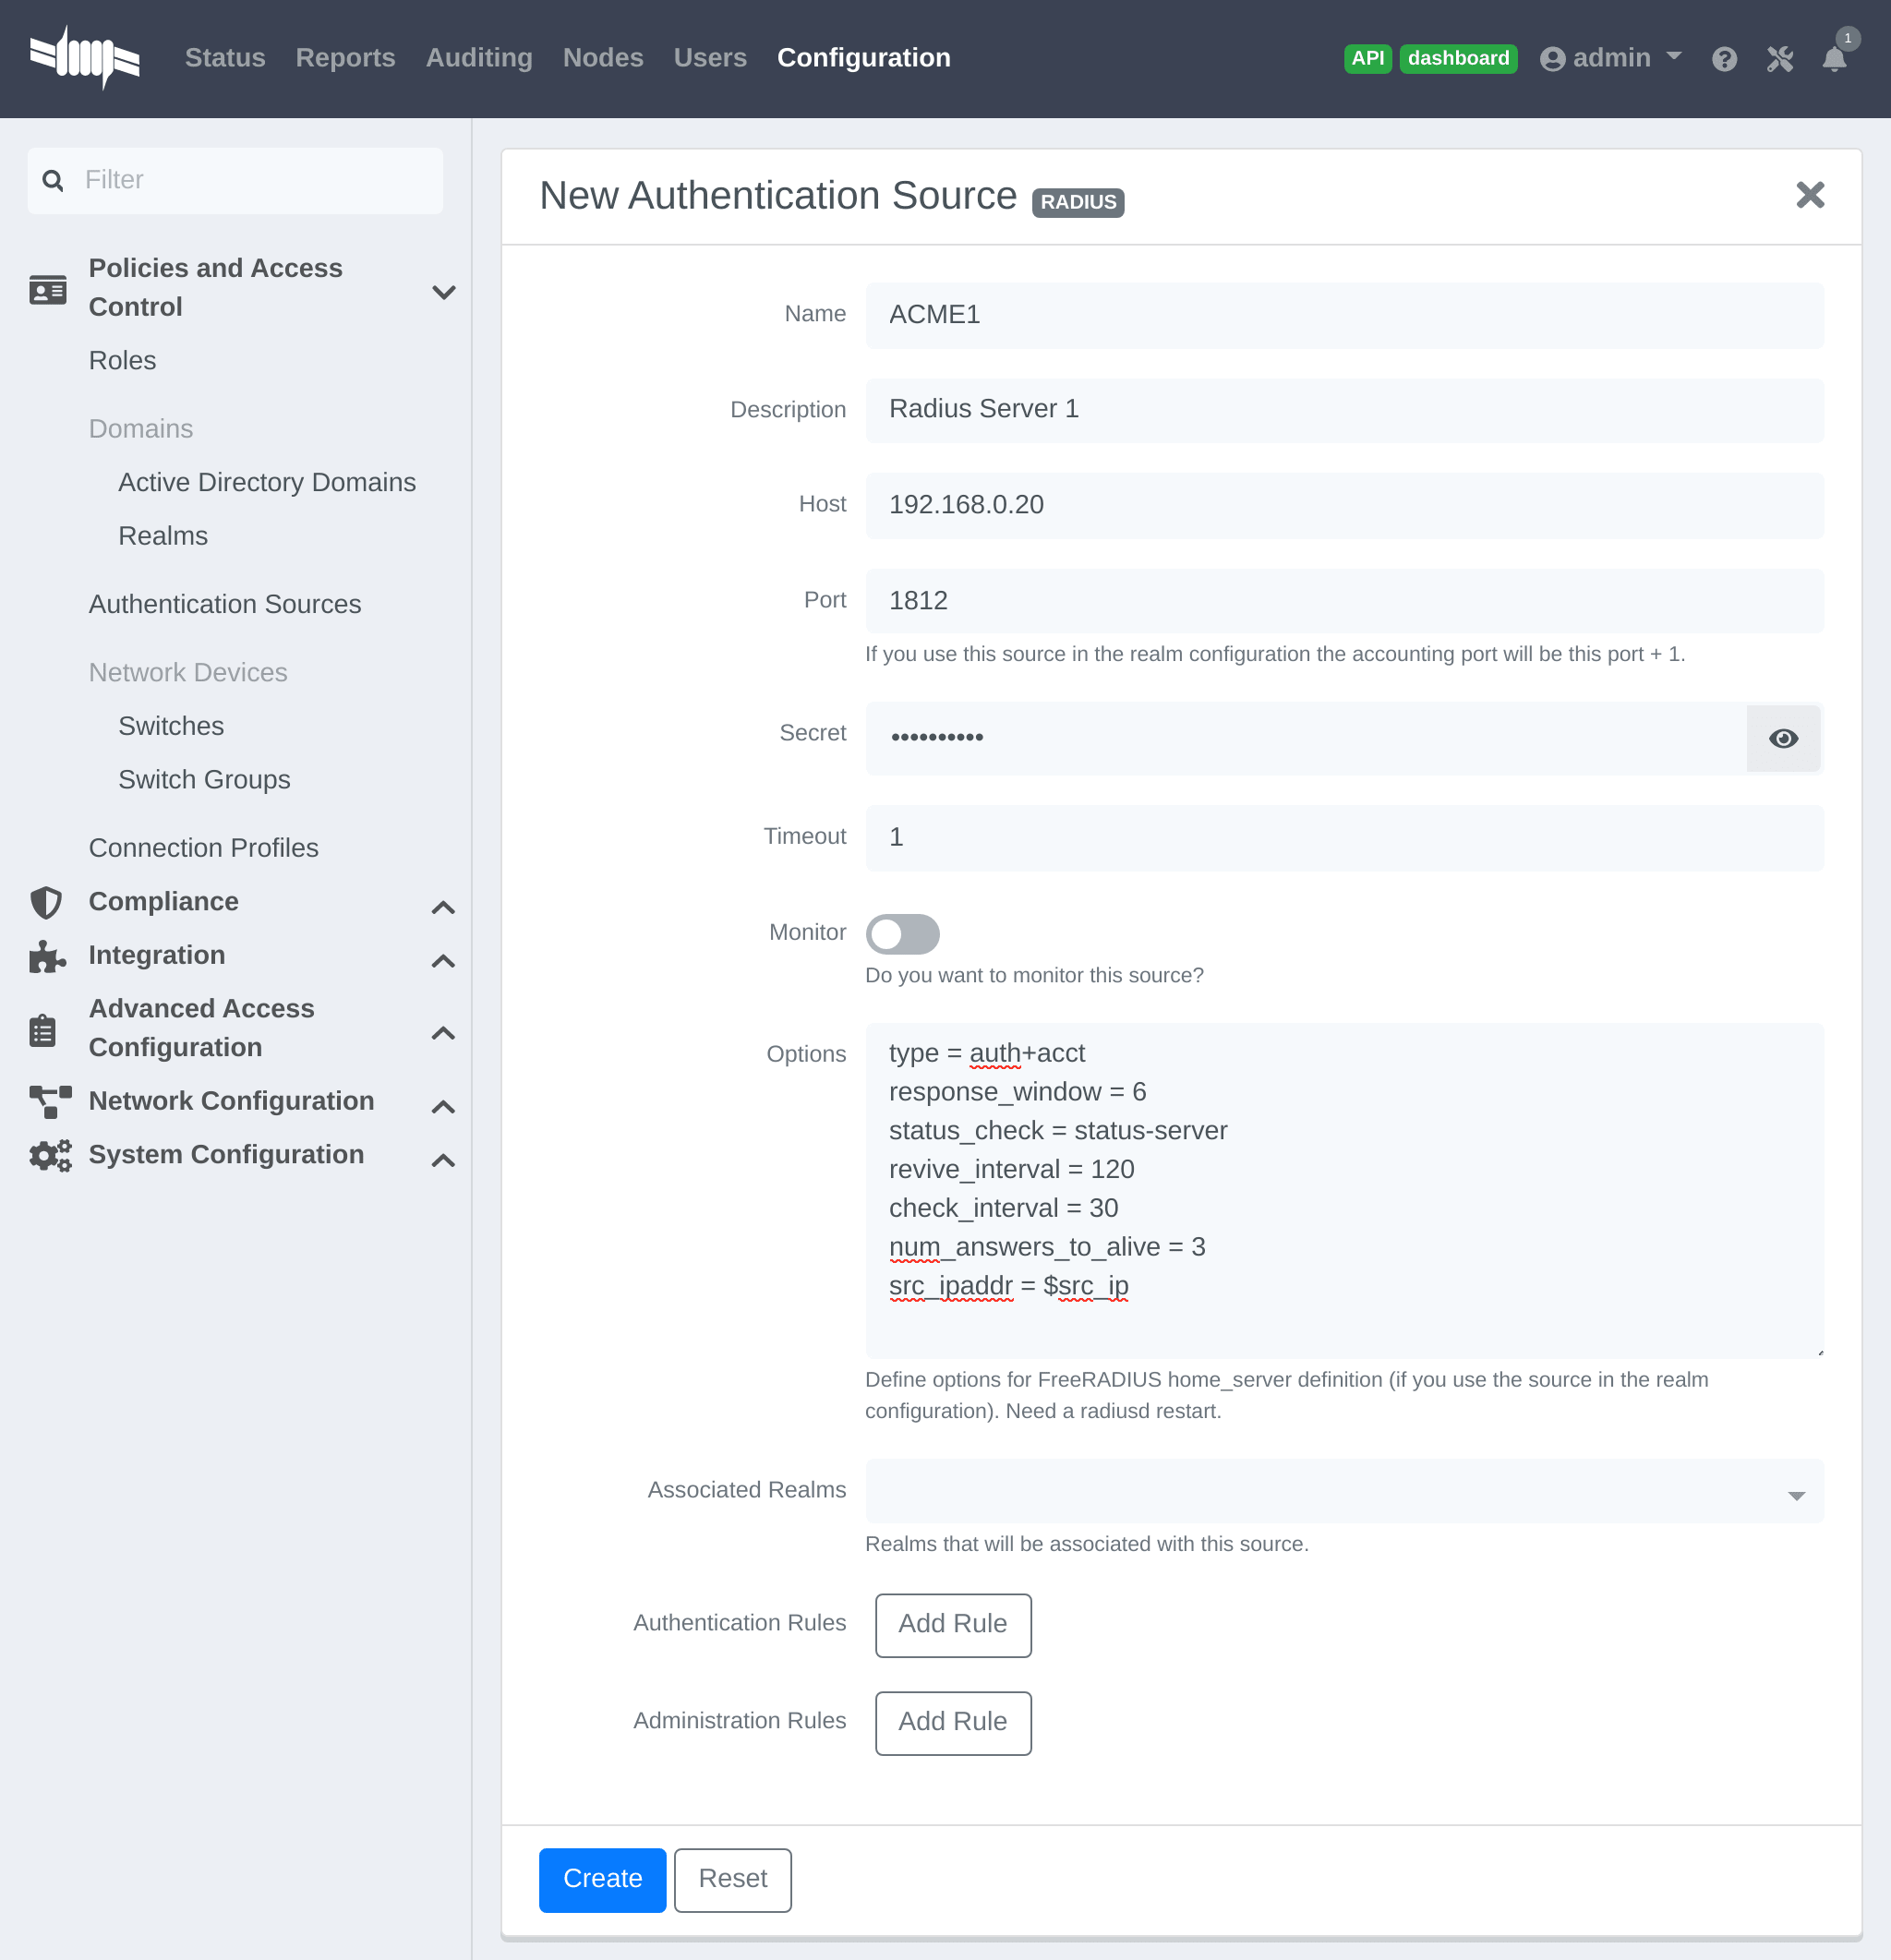Show the Secret using eye icon

pos(1782,738)
